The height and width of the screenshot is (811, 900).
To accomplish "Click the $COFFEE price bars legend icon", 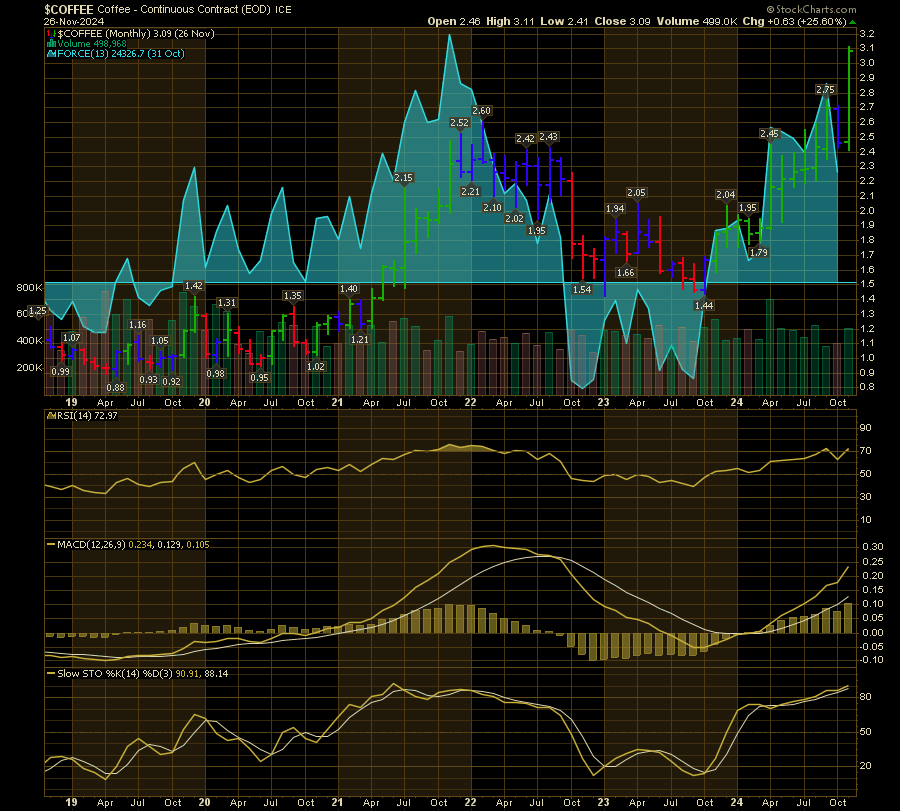I will 49,33.
